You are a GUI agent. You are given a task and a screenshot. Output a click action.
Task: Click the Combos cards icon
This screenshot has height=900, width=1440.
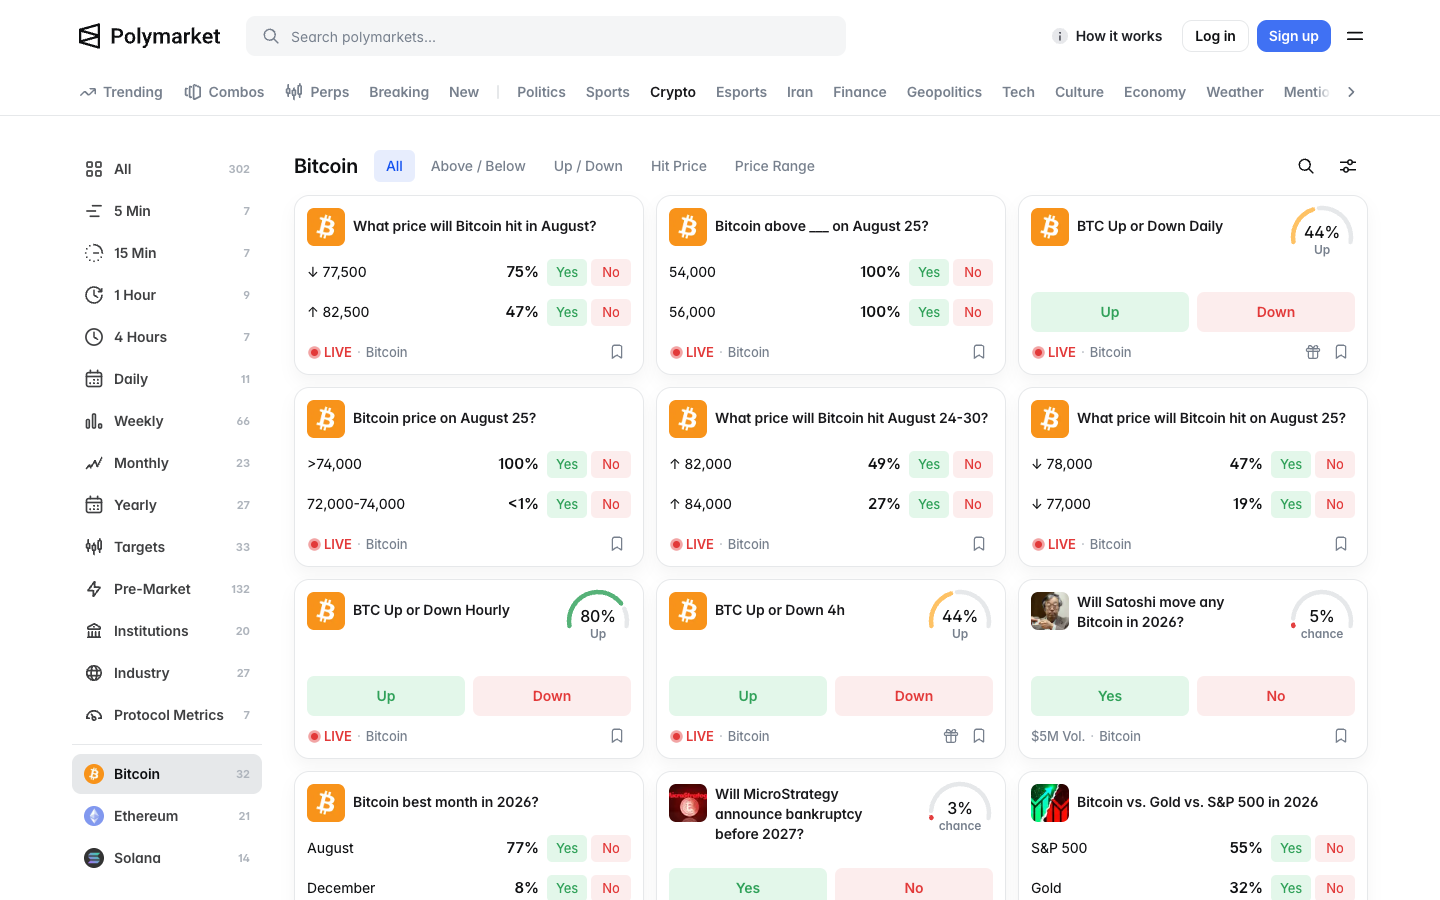point(193,92)
